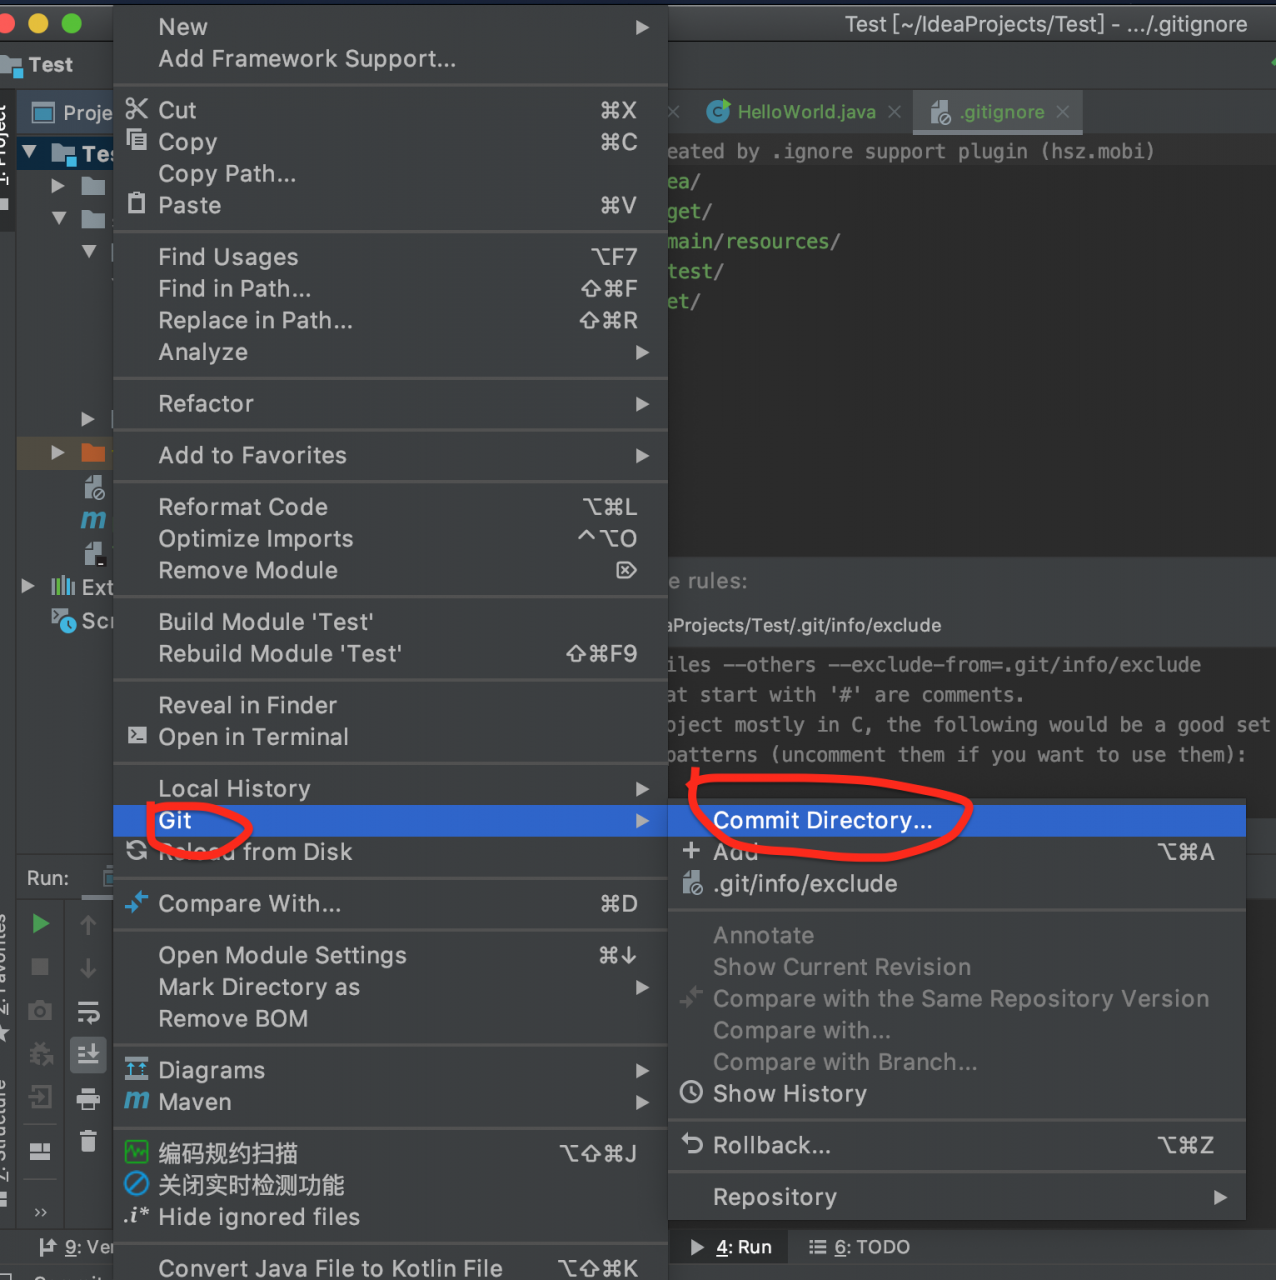Click the orange folder icon in project tree
This screenshot has height=1280, width=1276.
click(93, 452)
